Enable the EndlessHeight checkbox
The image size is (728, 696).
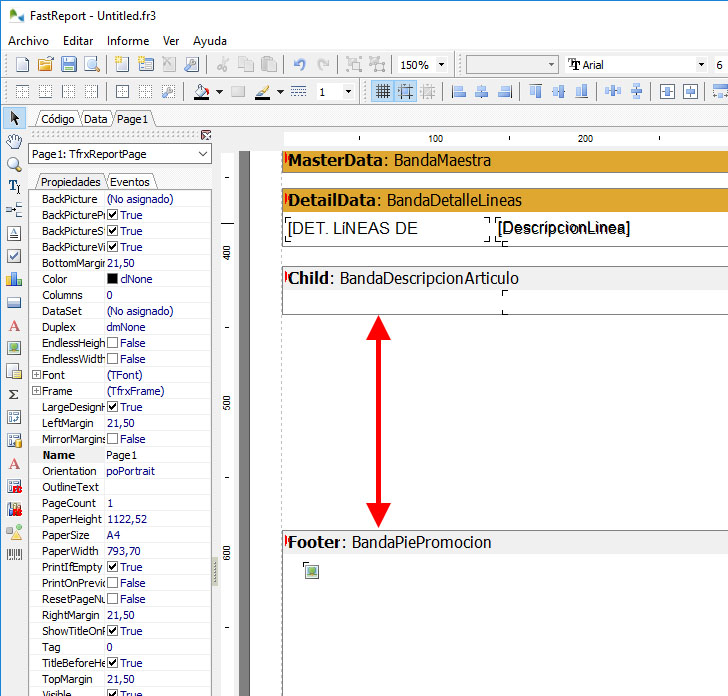point(113,343)
